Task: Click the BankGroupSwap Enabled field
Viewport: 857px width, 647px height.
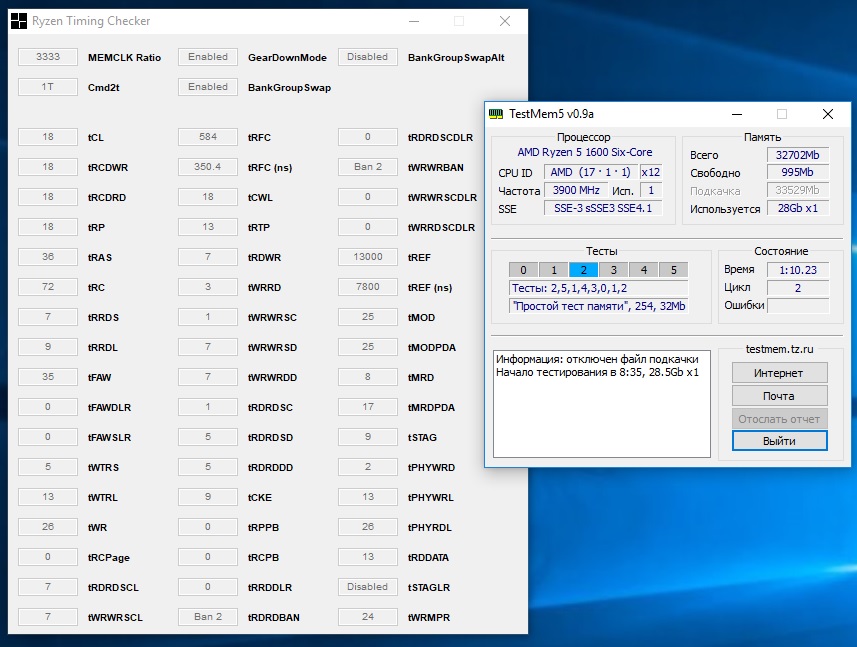Action: coord(208,87)
